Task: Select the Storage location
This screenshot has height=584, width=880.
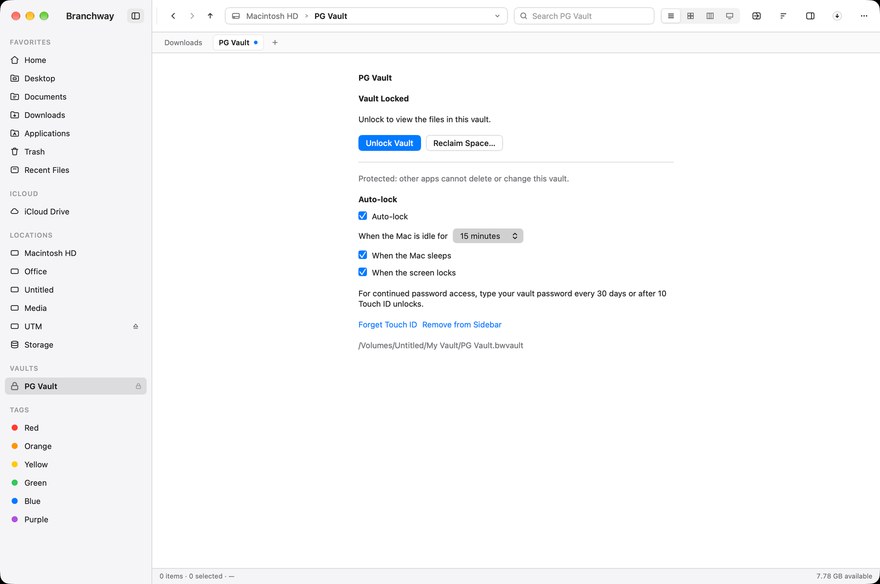Action: pyautogui.click(x=76, y=344)
